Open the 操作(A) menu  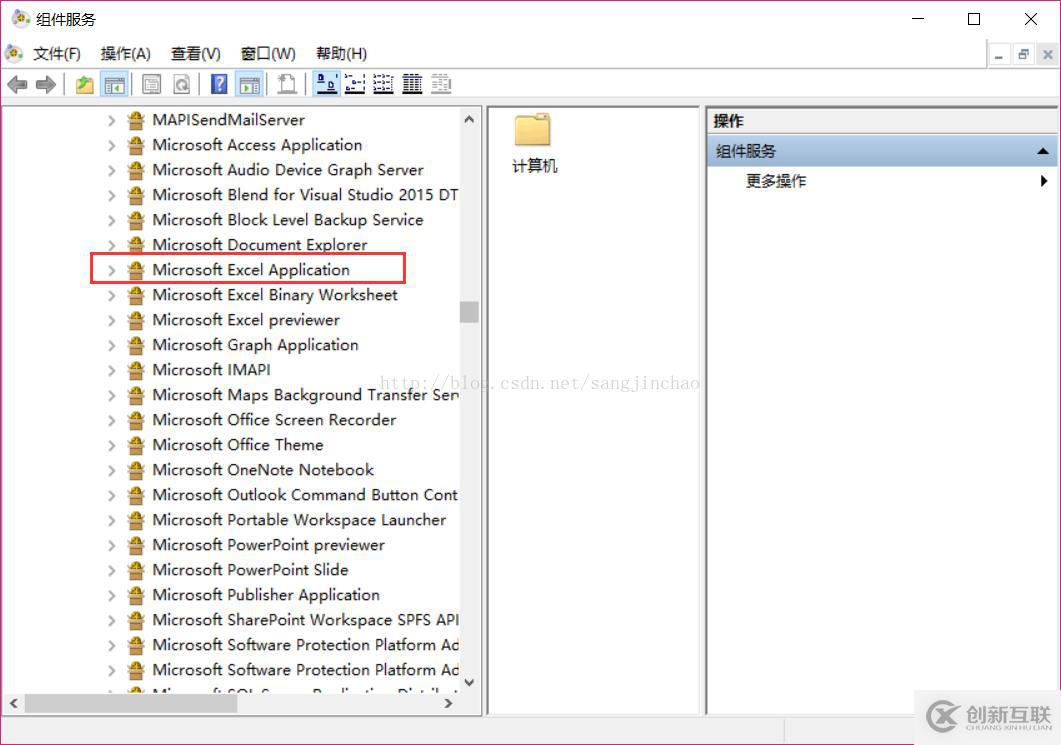(x=125, y=53)
